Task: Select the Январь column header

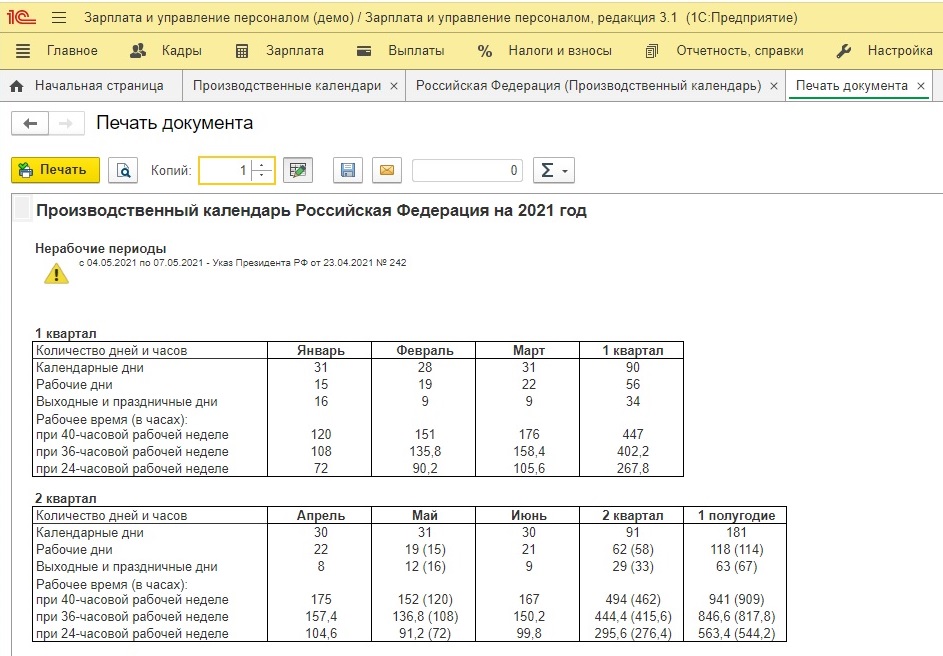Action: (x=321, y=351)
